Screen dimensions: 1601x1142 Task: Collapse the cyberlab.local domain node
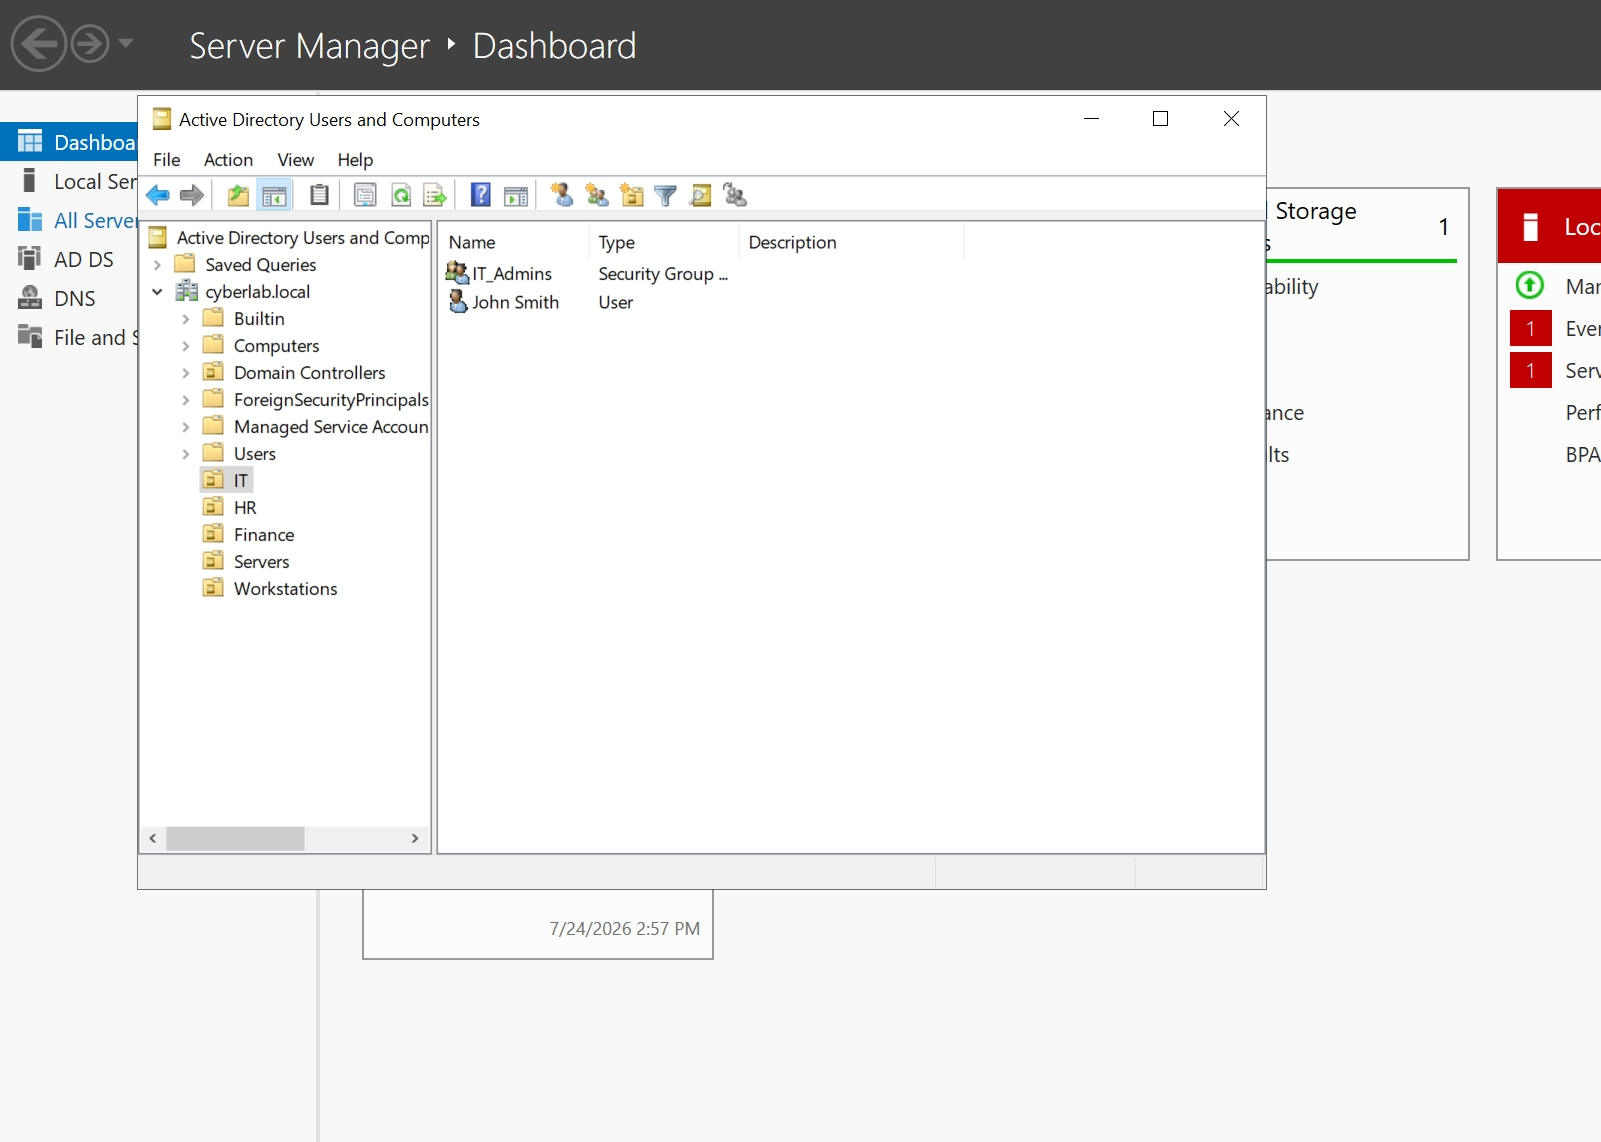[157, 292]
